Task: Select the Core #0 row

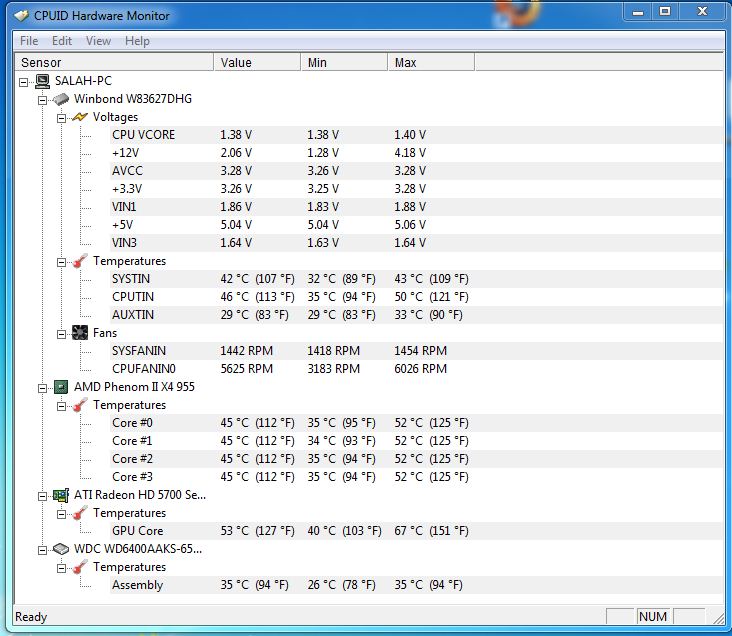Action: pyautogui.click(x=416, y=423)
